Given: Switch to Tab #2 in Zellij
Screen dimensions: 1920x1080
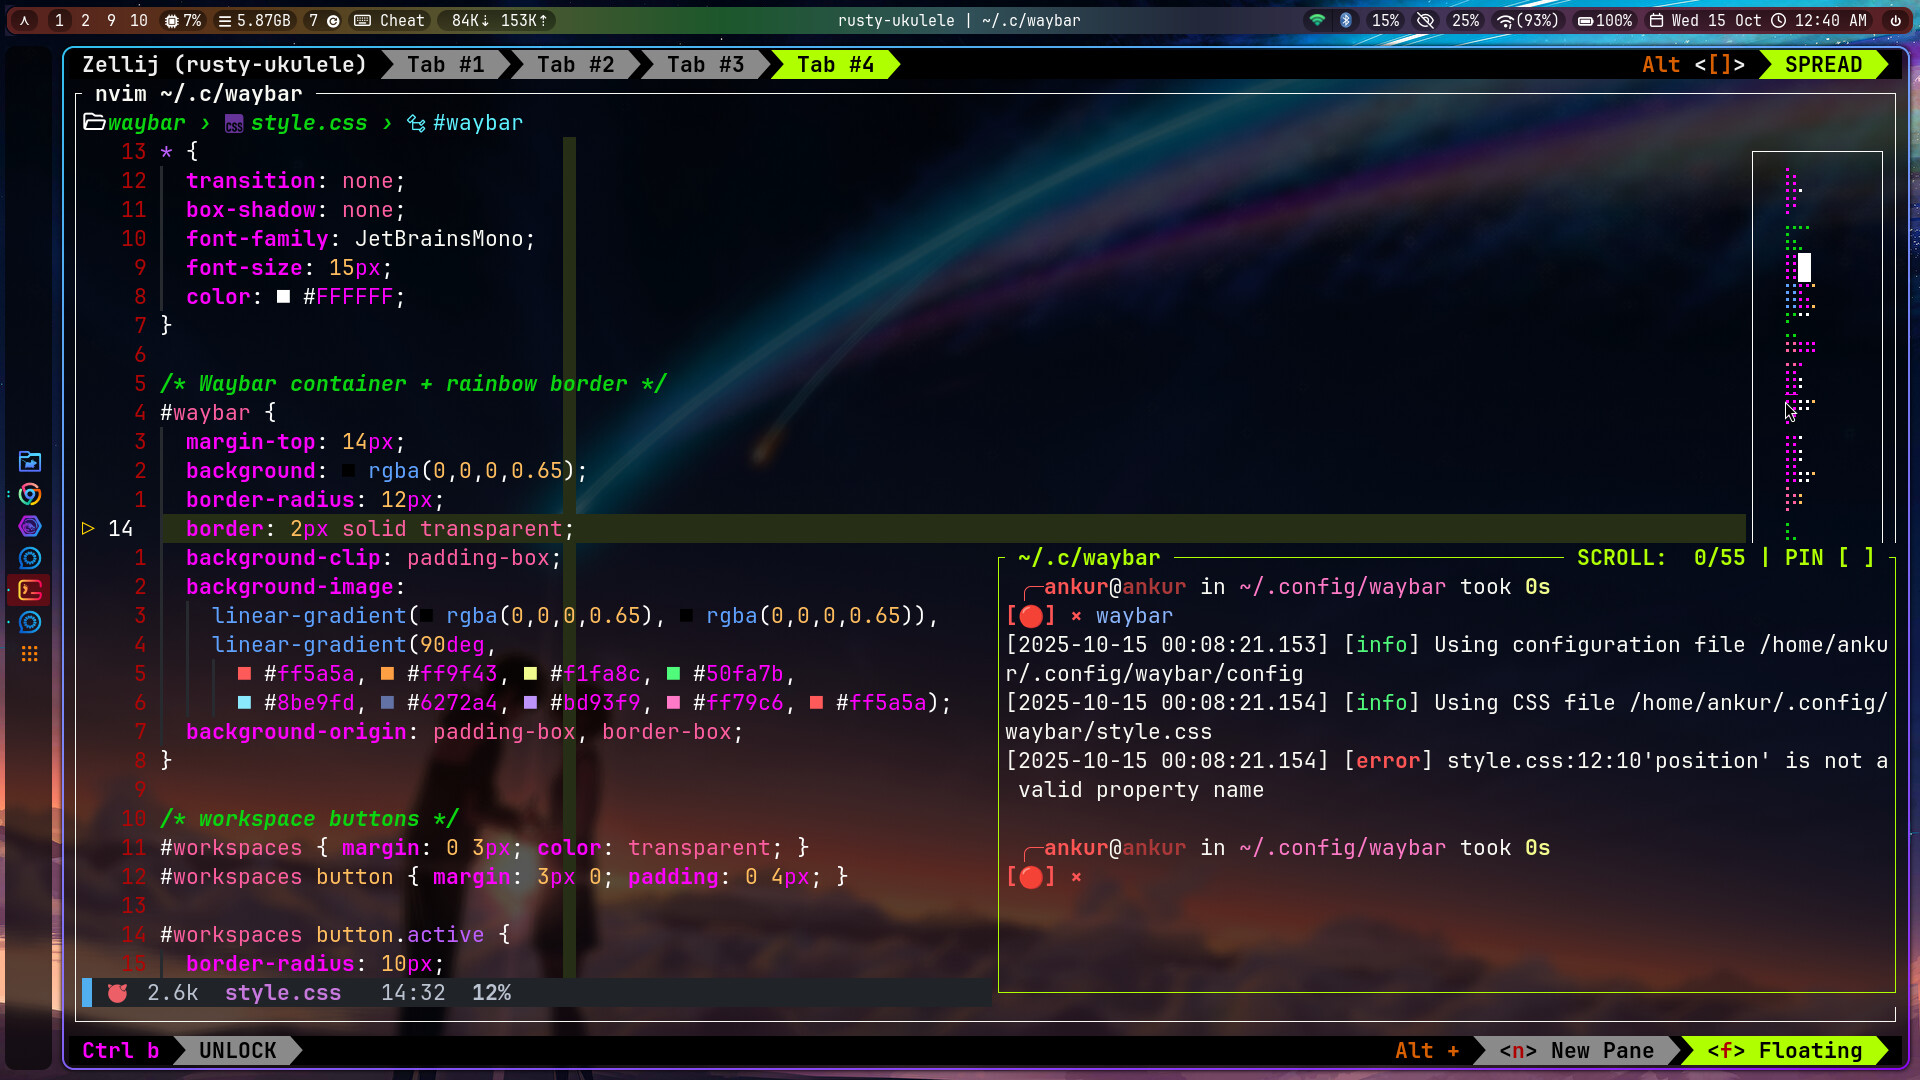Looking at the screenshot, I should point(575,65).
